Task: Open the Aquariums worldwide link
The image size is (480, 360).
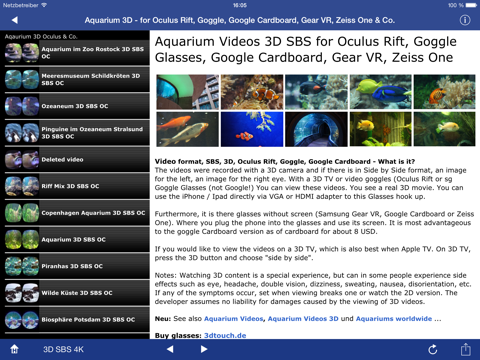Action: coord(394,319)
